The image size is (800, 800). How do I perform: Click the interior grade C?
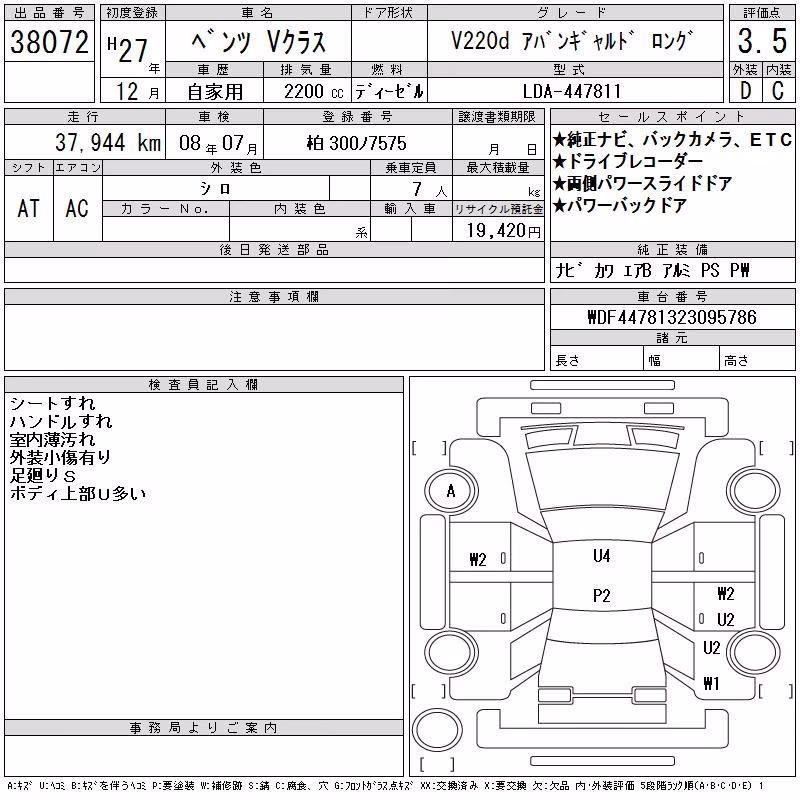coord(778,91)
